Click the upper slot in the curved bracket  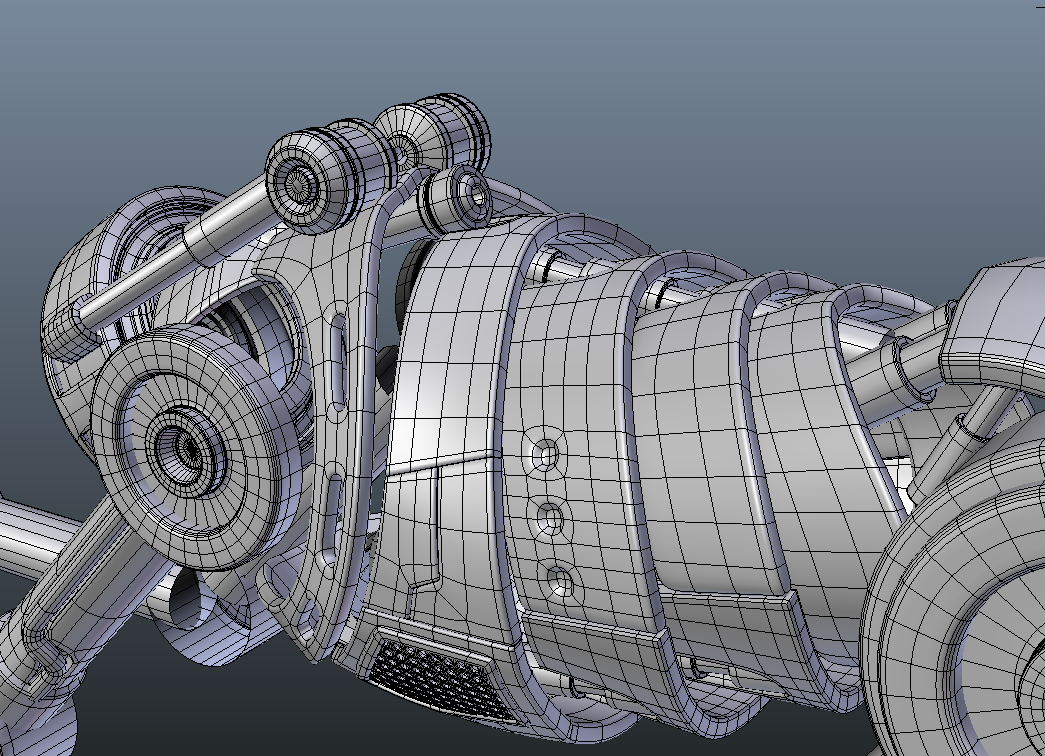pyautogui.click(x=338, y=358)
